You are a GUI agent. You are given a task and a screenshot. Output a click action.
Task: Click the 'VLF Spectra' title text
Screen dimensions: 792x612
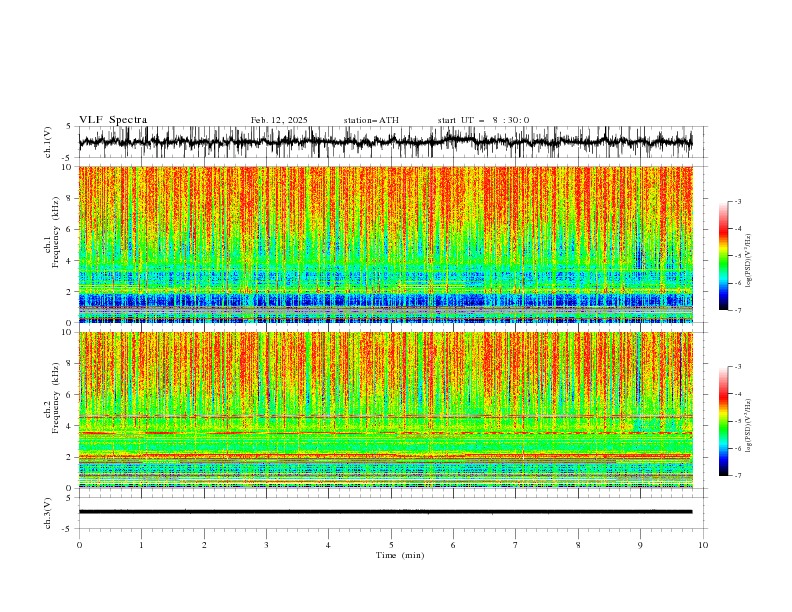[x=113, y=120]
